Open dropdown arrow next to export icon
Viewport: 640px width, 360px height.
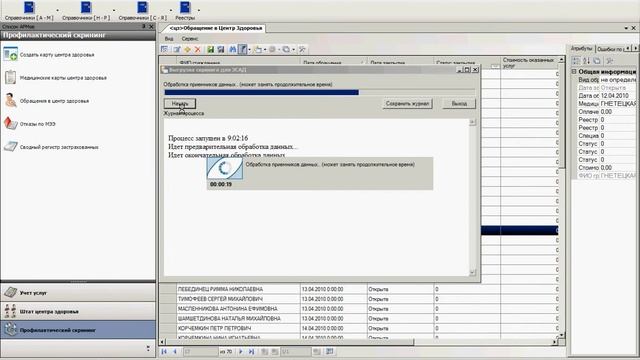click(265, 50)
